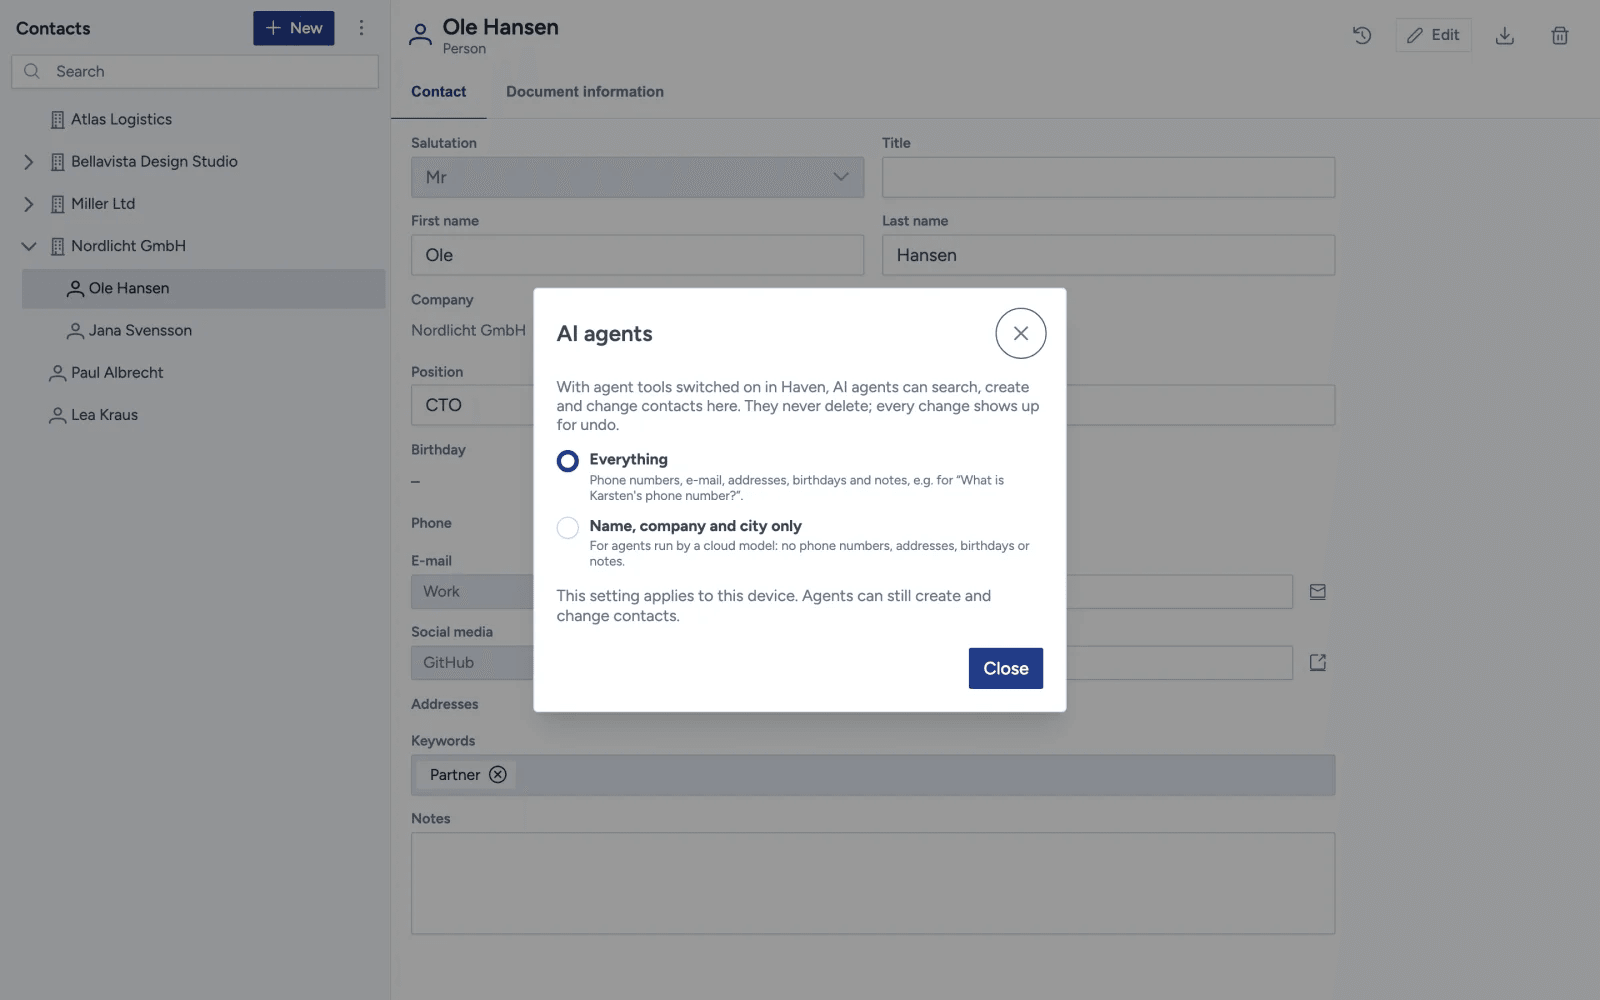Viewport: 1600px width, 1000px height.
Task: Expand the Miller Ltd entry
Action: (29, 204)
